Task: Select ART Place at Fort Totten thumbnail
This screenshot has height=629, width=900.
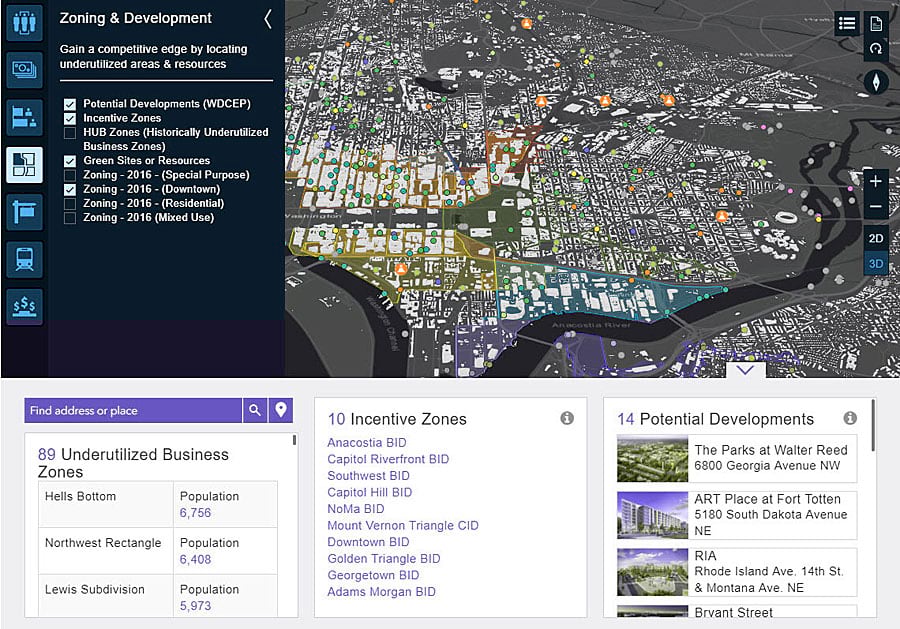Action: 653,515
